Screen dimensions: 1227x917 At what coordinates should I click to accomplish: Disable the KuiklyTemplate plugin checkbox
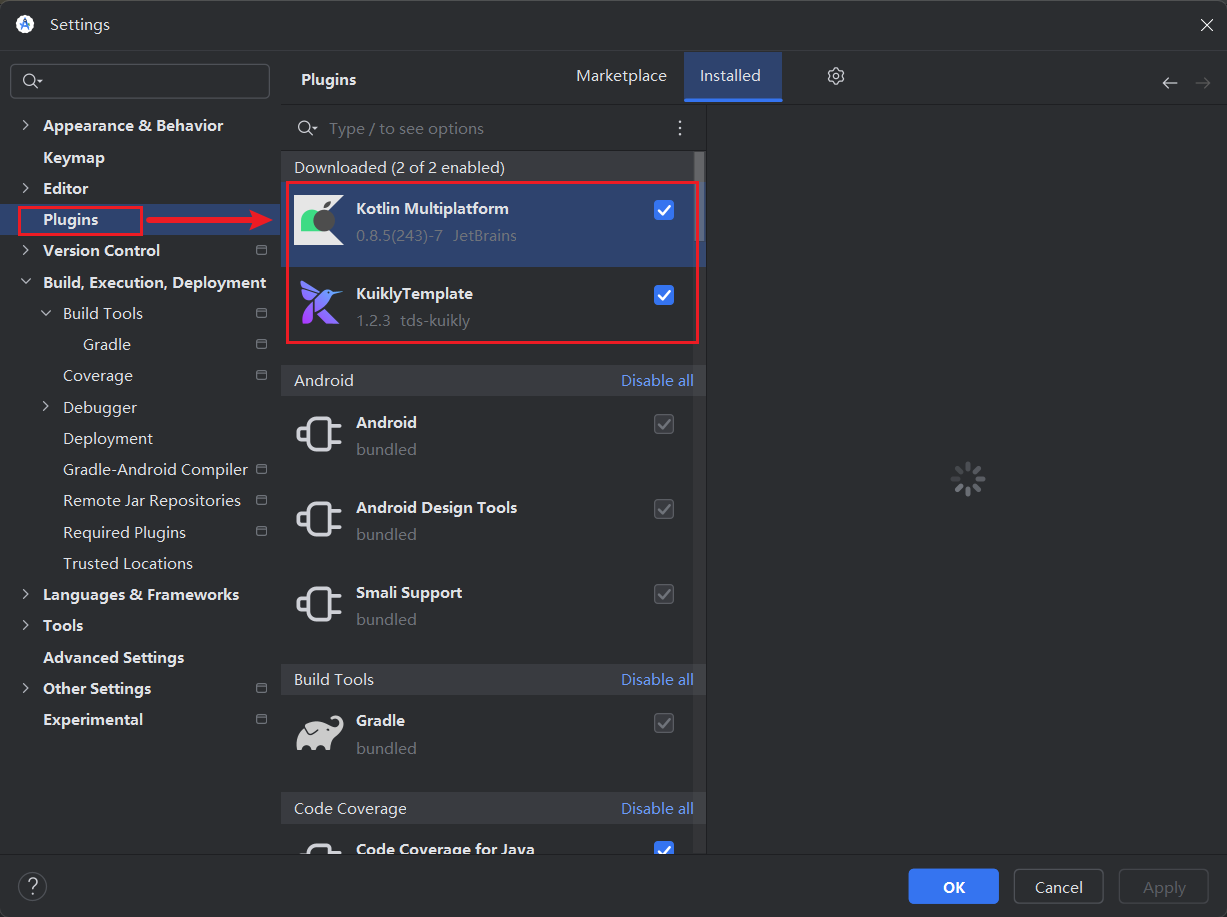click(664, 295)
